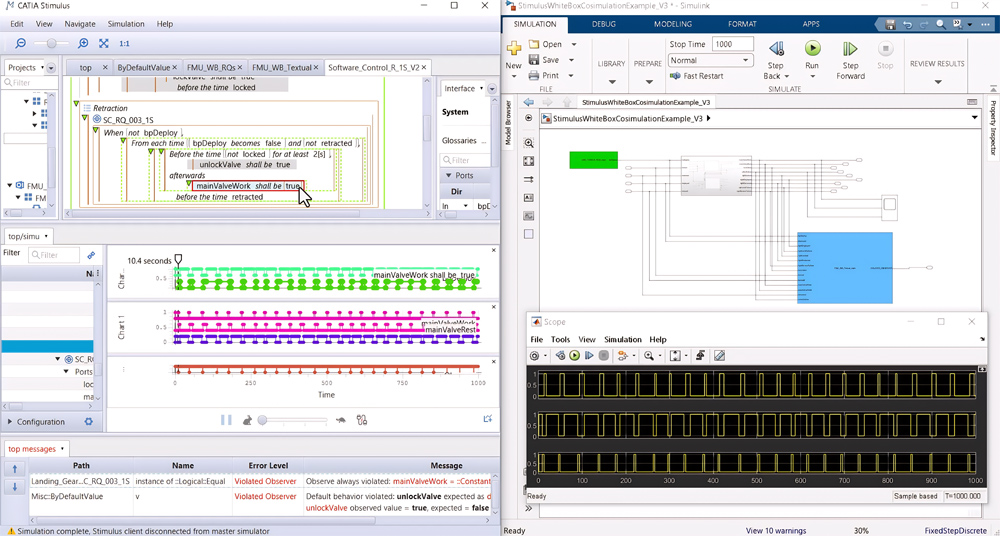Expand the LIBRARY section arrow in Simulink
Screen dimensions: 1000x536
click(612, 82)
